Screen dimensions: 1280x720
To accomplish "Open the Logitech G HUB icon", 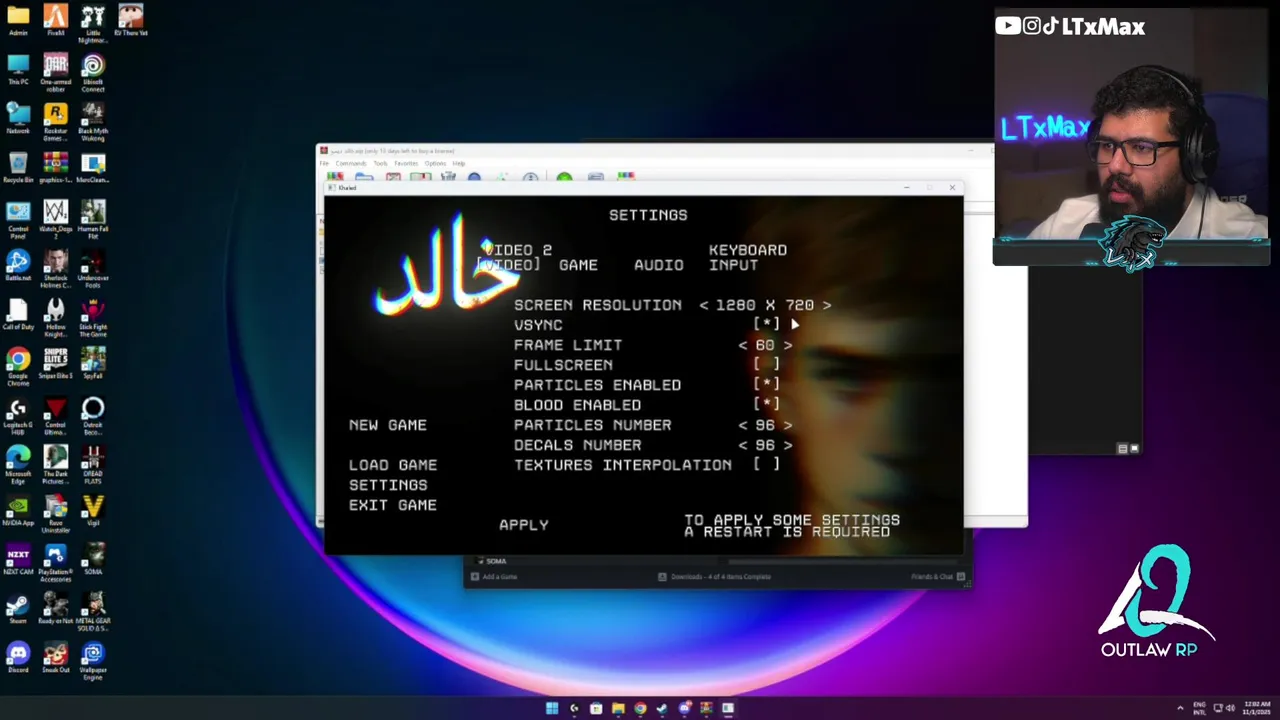I will pyautogui.click(x=18, y=416).
